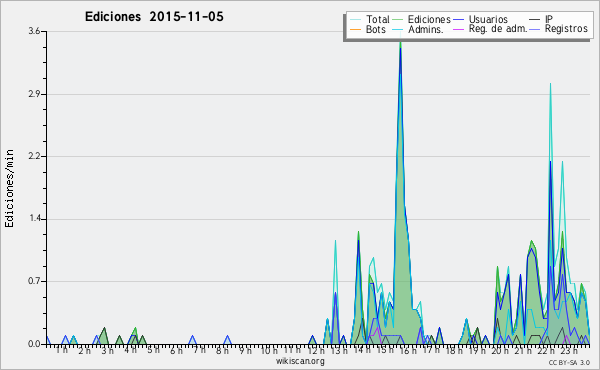Click the "5 h" x-axis label

tap(153, 350)
